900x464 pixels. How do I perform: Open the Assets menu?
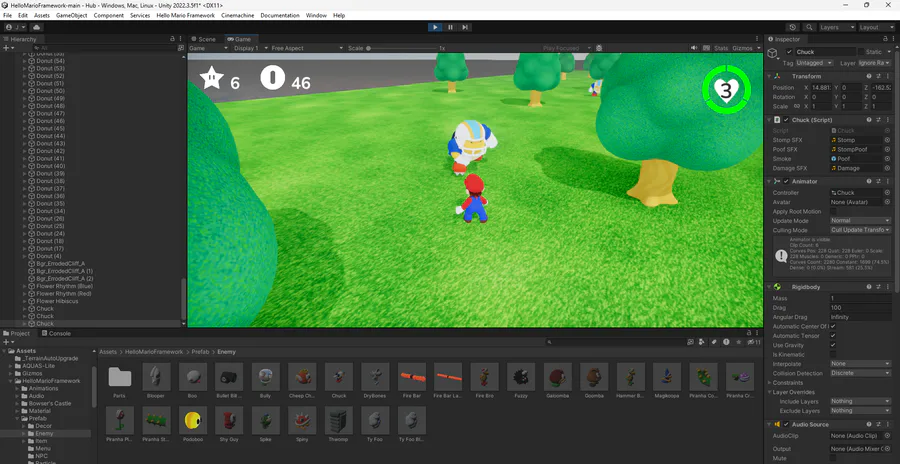[42, 16]
